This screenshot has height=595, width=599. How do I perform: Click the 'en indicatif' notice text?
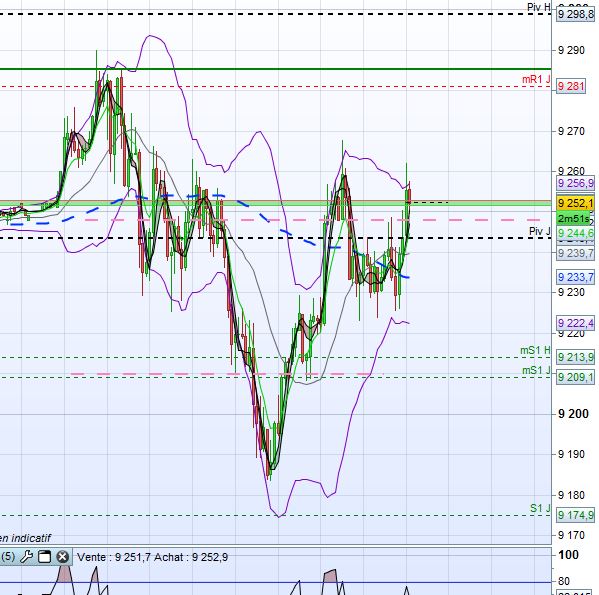[x=25, y=538]
